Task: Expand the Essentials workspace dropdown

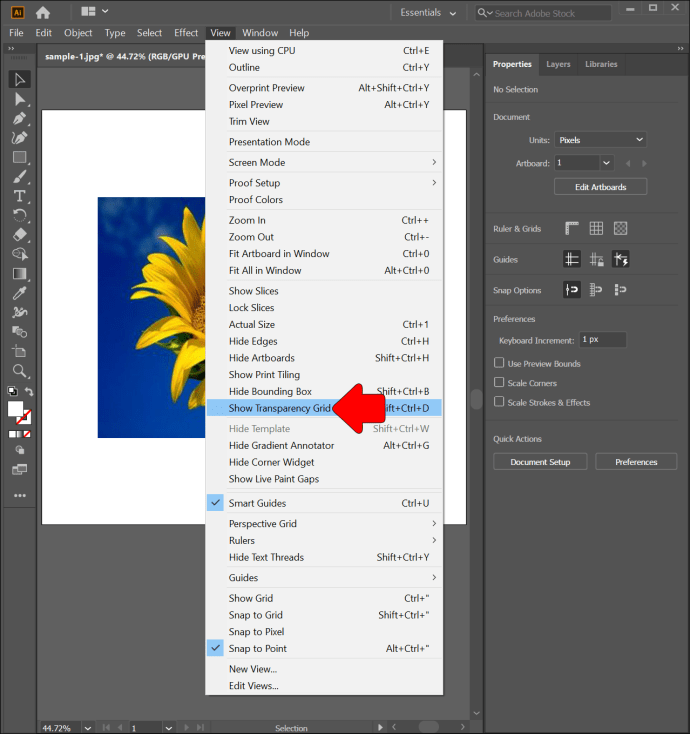Action: 427,13
